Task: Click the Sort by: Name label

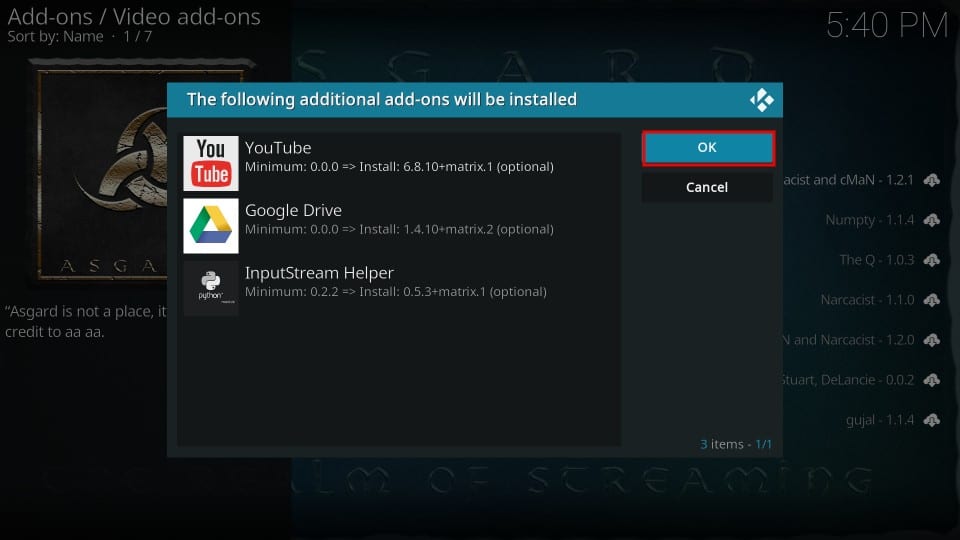Action: tap(56, 37)
